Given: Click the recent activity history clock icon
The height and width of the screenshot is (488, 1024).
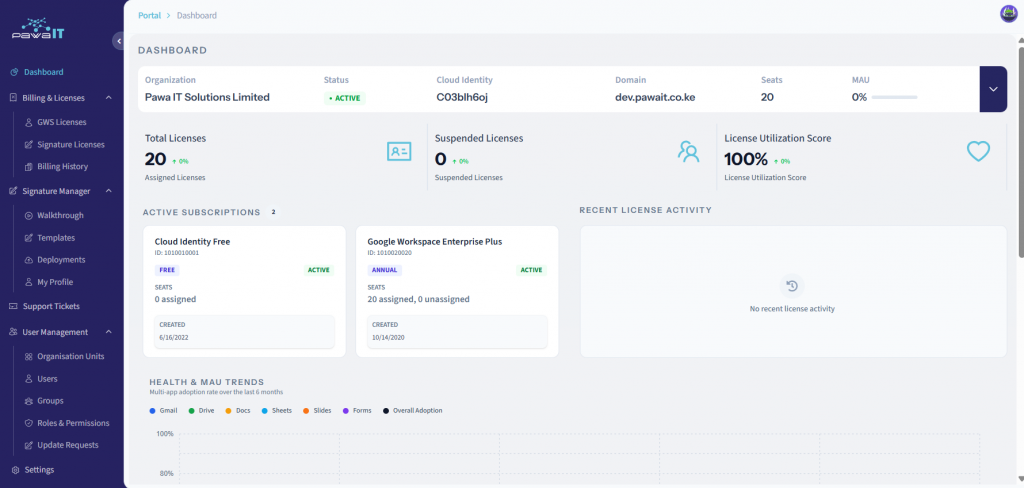Looking at the screenshot, I should point(792,285).
